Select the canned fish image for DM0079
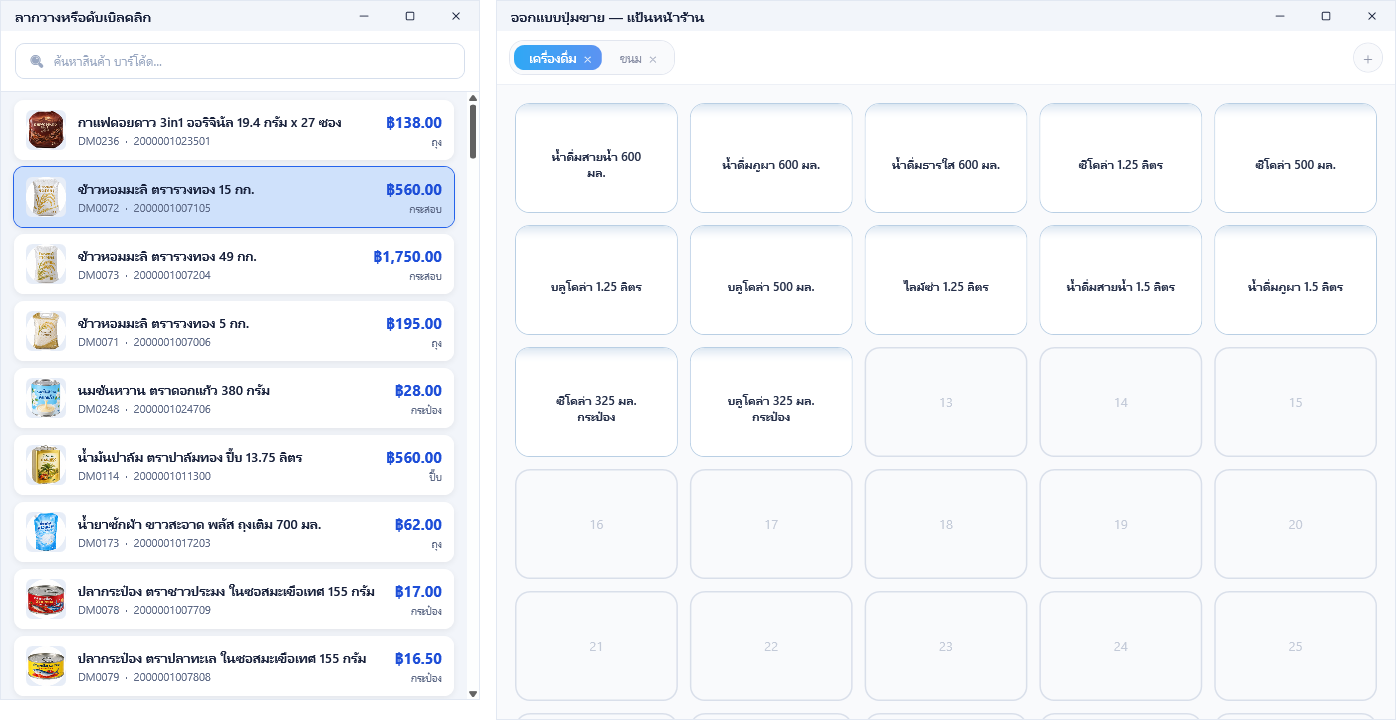1396x720 pixels. click(46, 666)
